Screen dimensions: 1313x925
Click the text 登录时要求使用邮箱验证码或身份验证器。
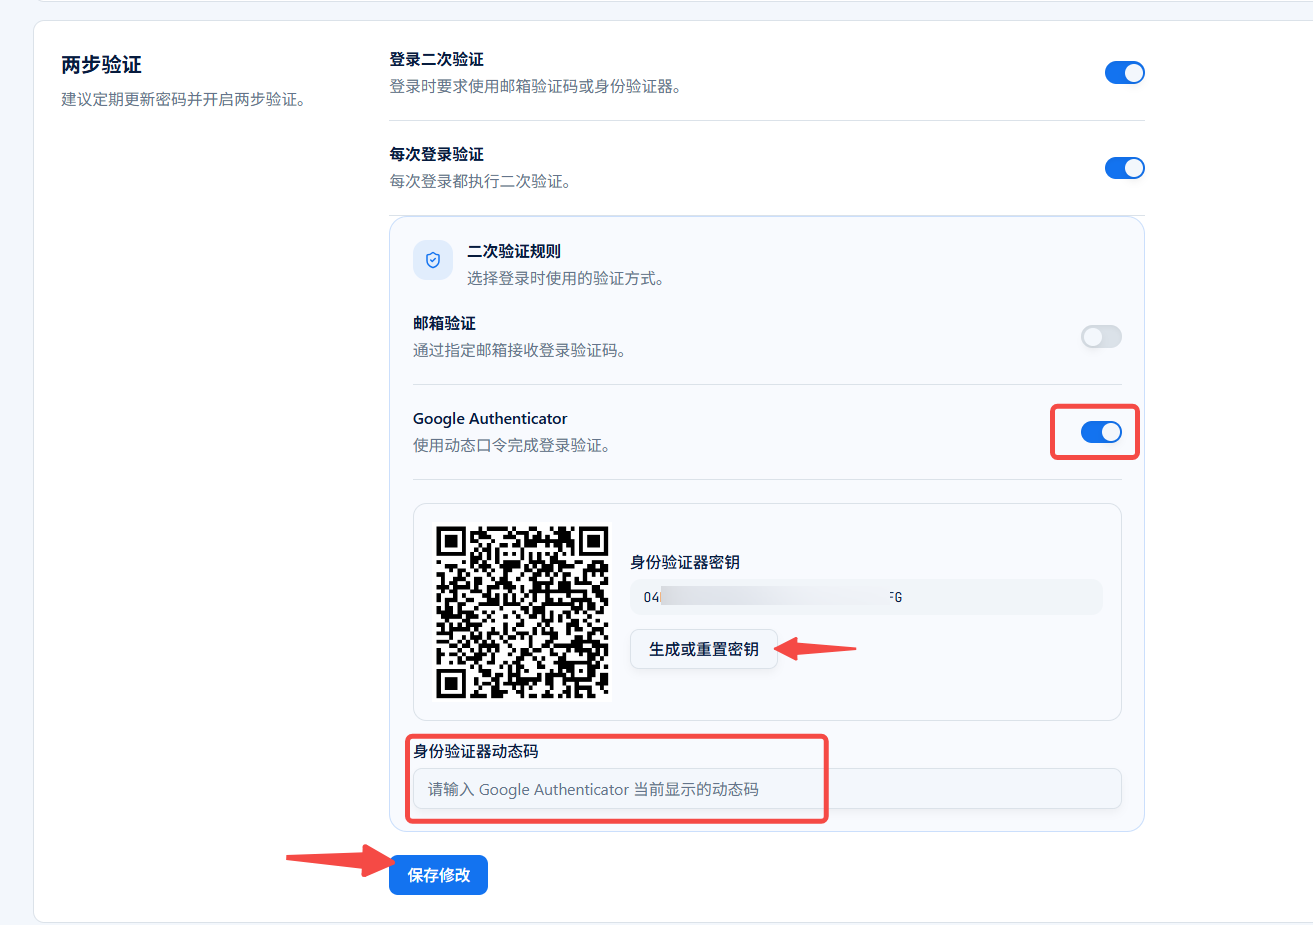[x=536, y=87]
